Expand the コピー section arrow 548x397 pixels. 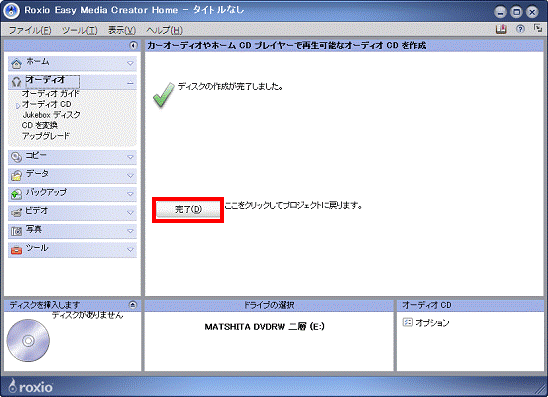(130, 157)
